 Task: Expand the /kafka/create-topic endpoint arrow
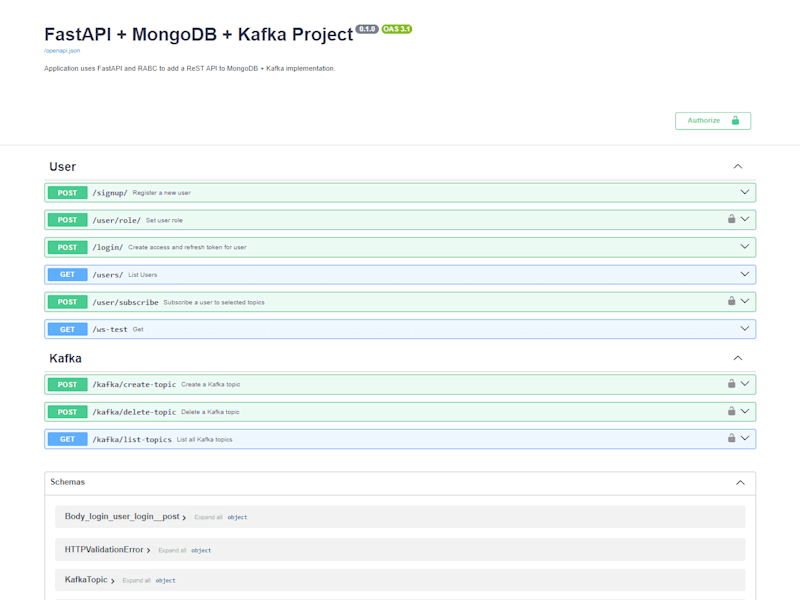tap(745, 384)
